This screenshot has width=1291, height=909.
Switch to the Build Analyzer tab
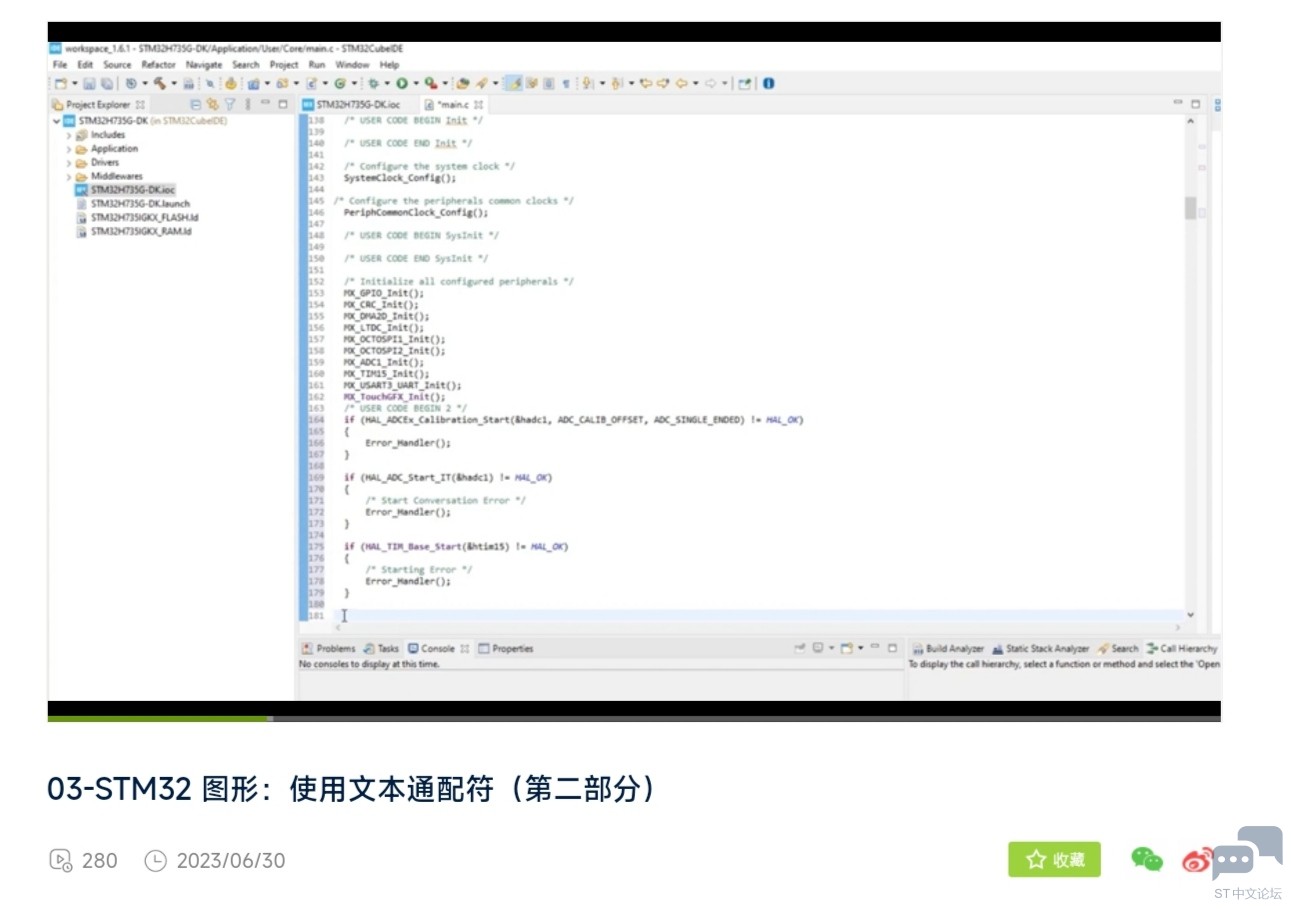(948, 649)
